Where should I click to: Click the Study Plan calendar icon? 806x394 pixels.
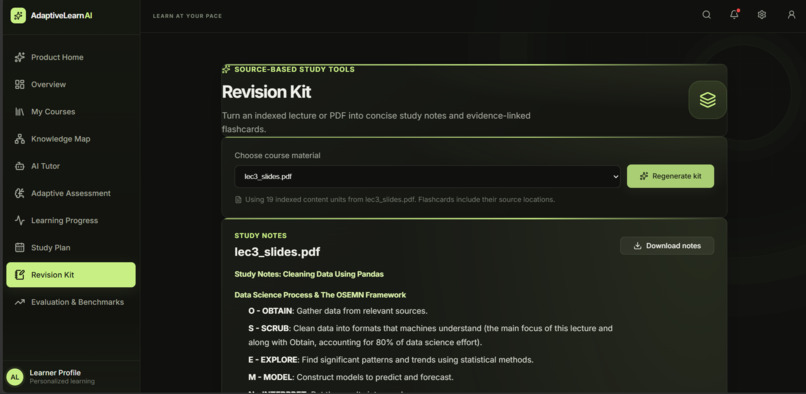(x=20, y=247)
